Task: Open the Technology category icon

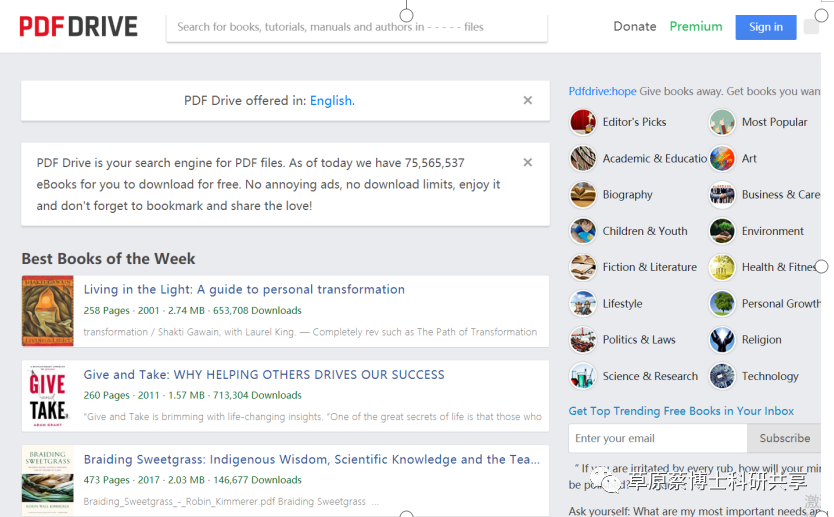Action: point(722,376)
